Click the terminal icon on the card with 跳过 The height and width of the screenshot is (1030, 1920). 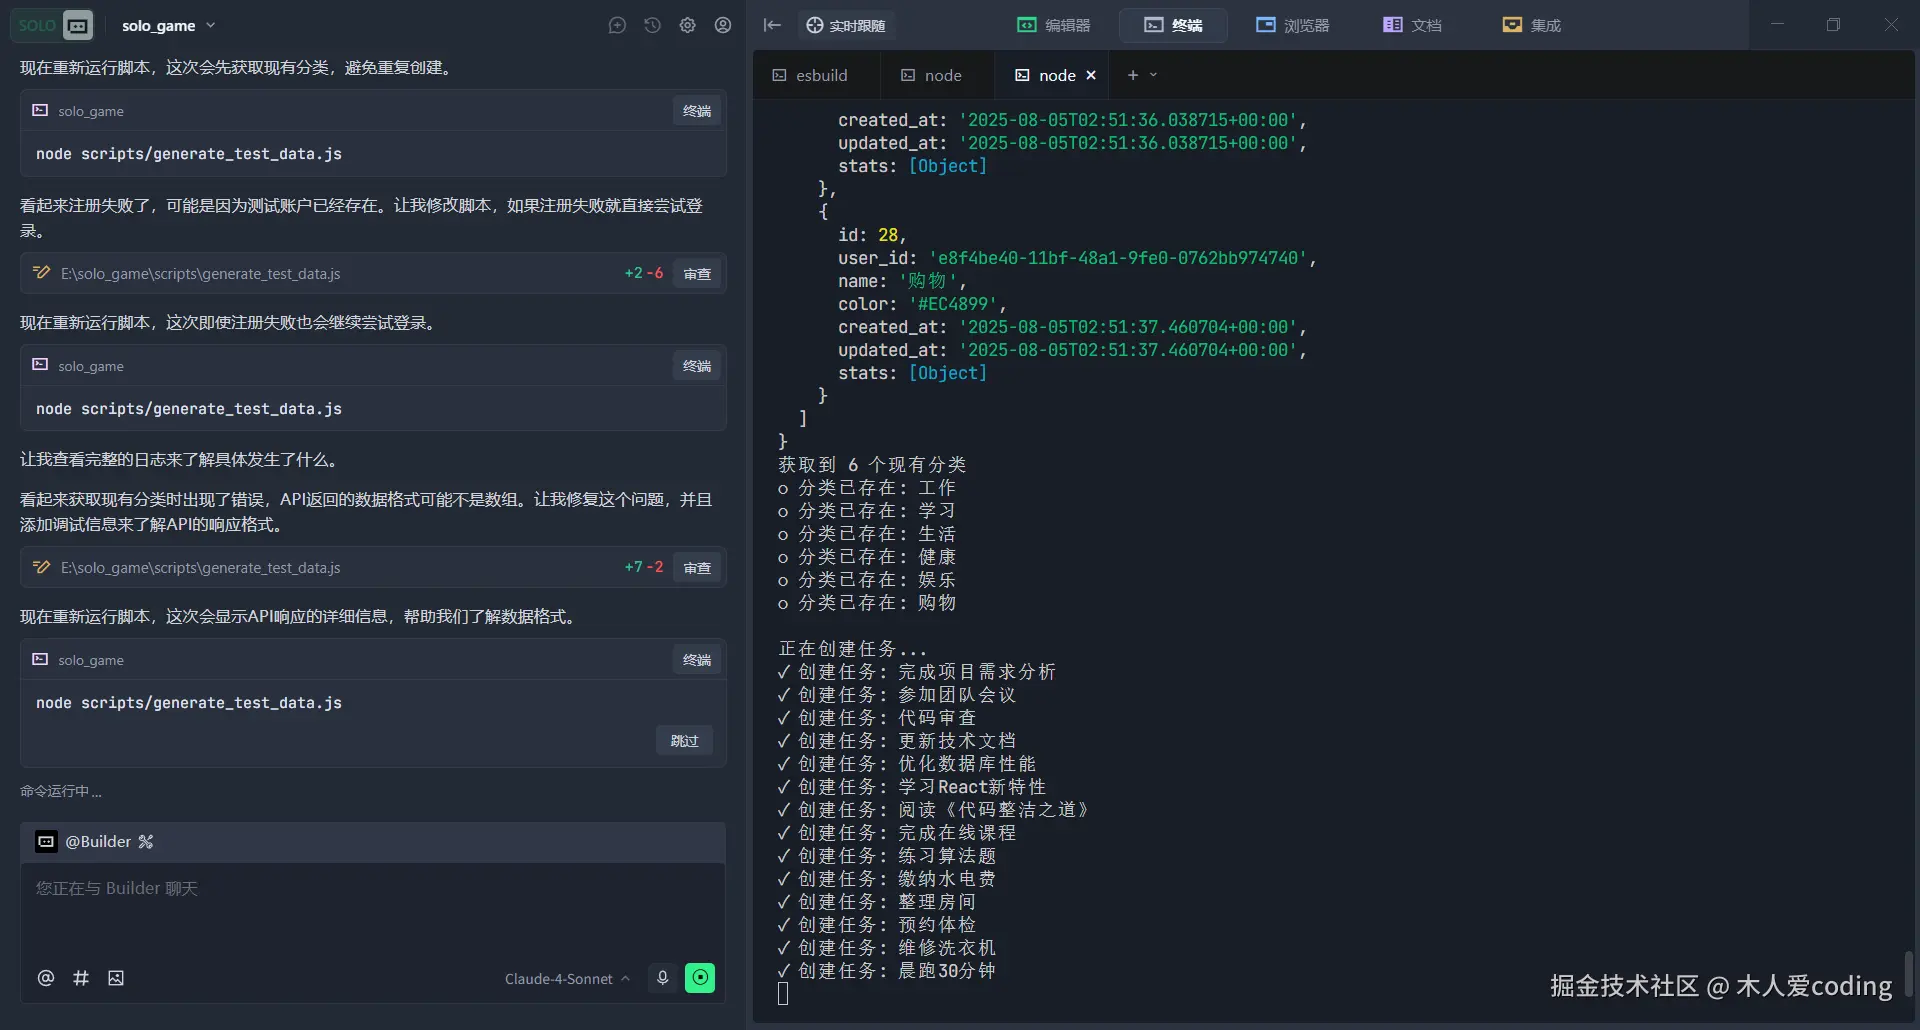40,660
